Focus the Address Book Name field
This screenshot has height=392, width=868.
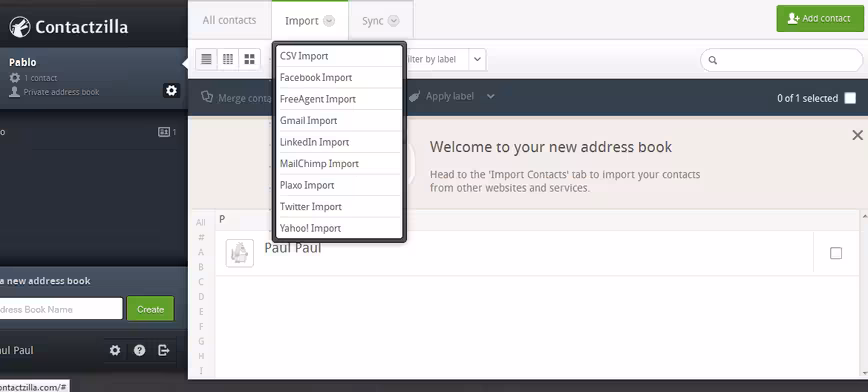pos(61,309)
